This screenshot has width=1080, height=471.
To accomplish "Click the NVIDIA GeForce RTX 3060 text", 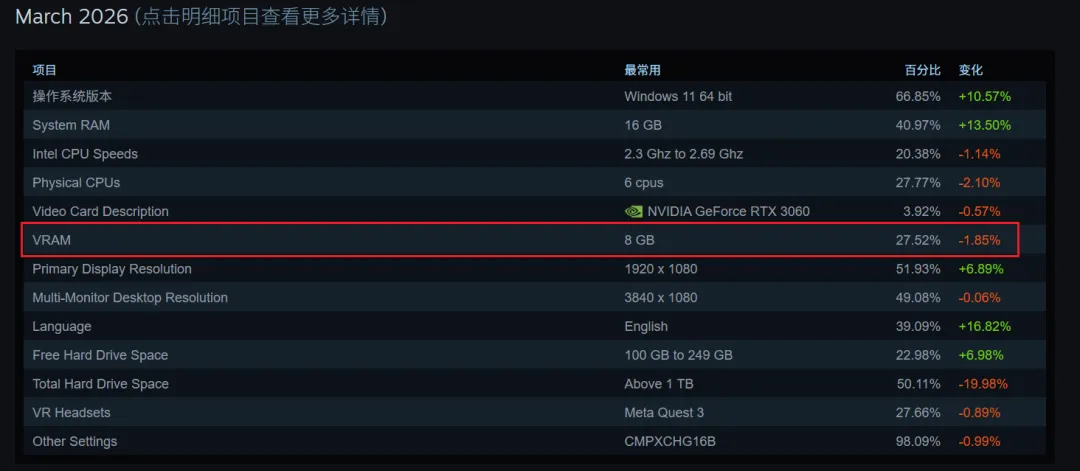I will point(729,211).
